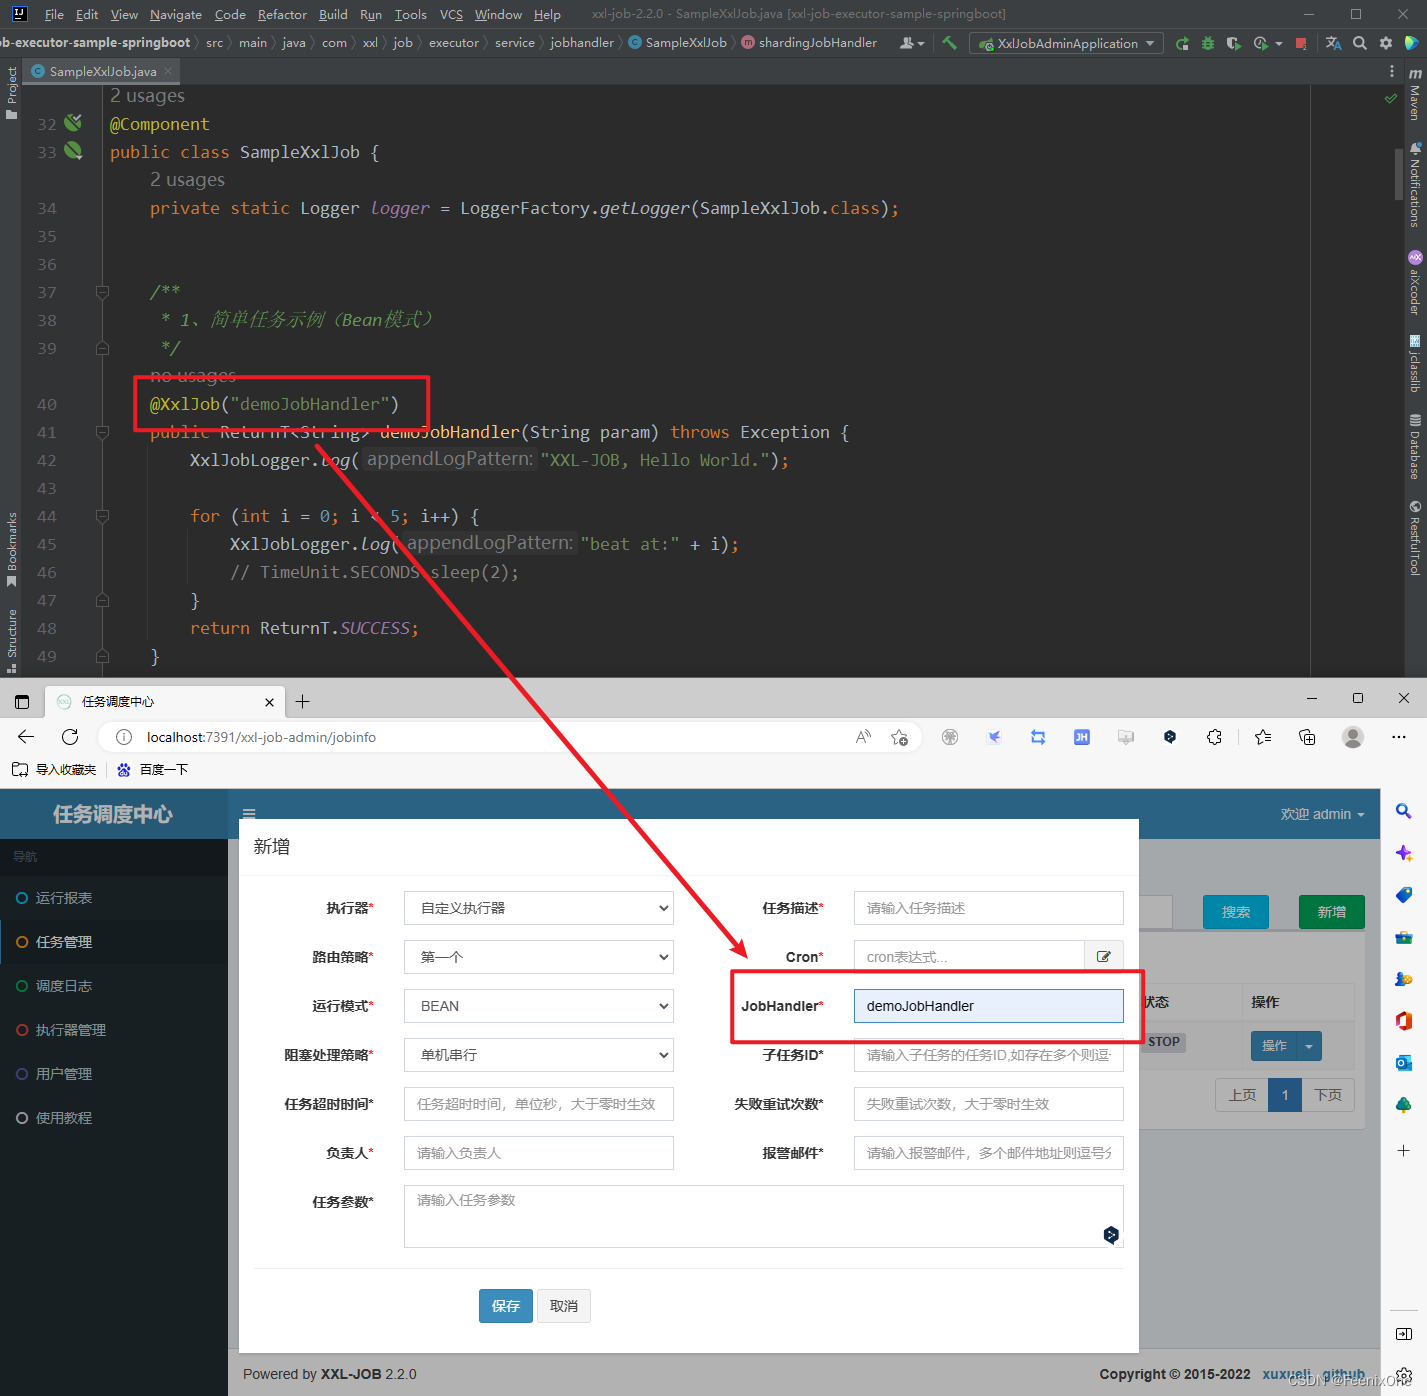Open the Navigate menu in IntelliJ
Screen dimensions: 1427x1396
click(x=176, y=14)
